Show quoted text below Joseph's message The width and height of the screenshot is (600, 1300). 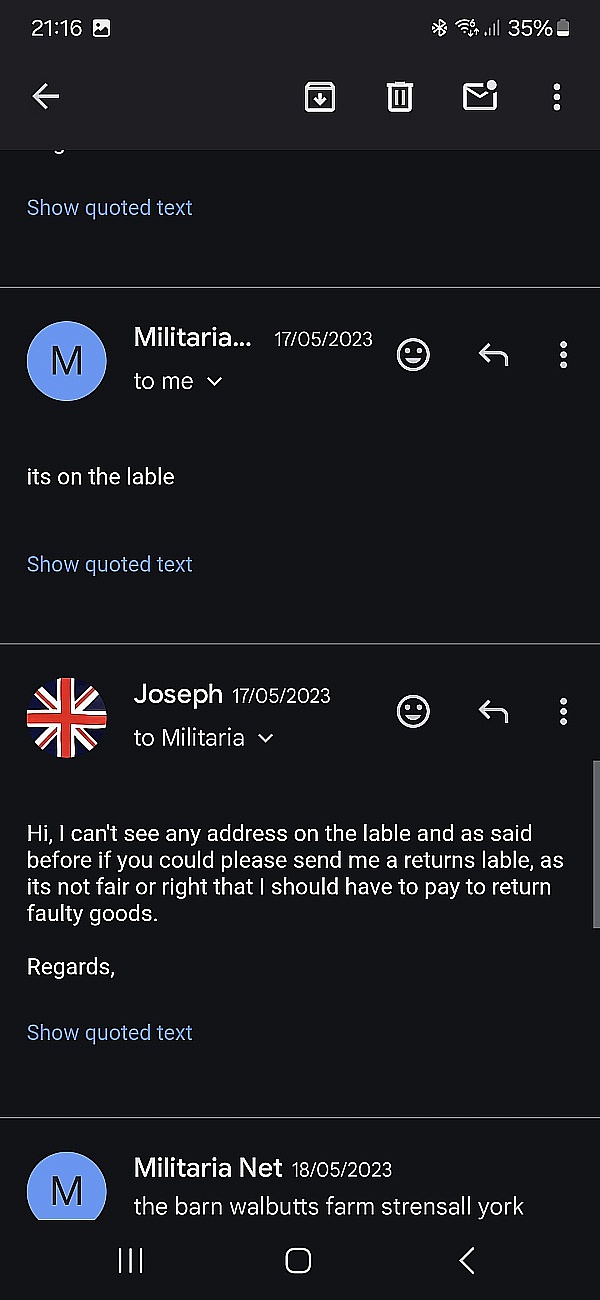[x=109, y=1032]
